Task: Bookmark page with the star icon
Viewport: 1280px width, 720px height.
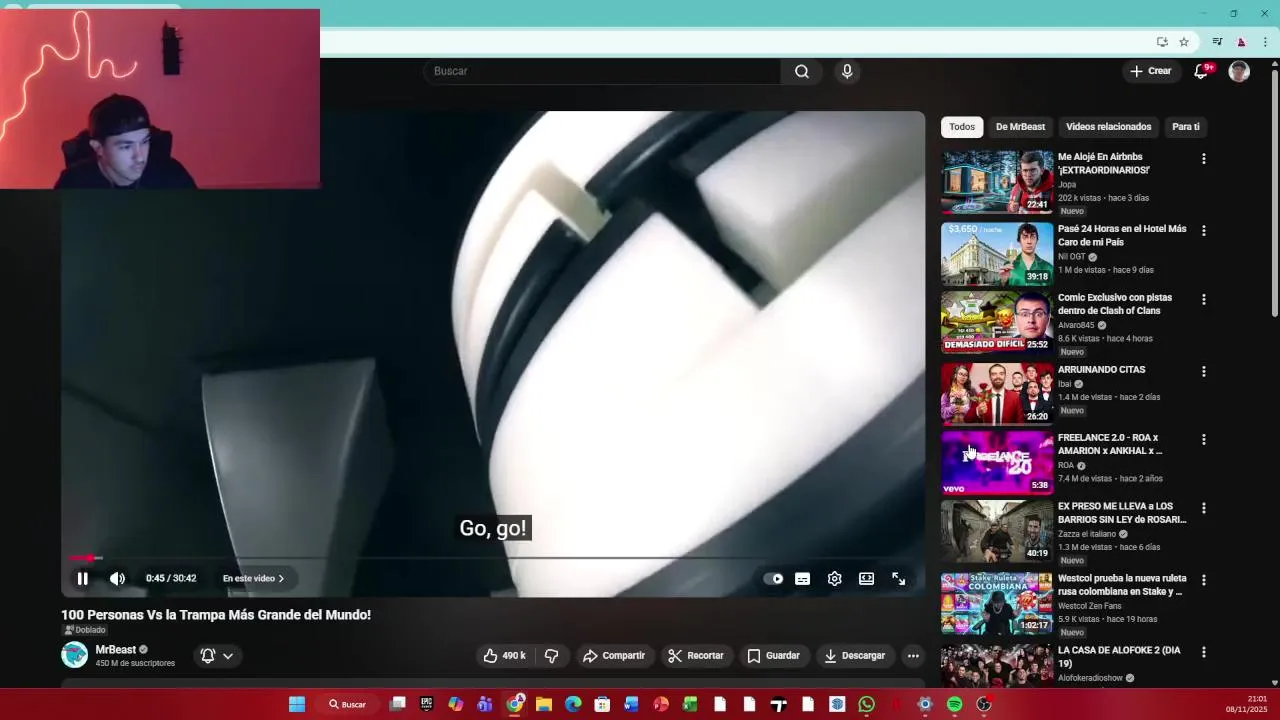Action: (1184, 42)
